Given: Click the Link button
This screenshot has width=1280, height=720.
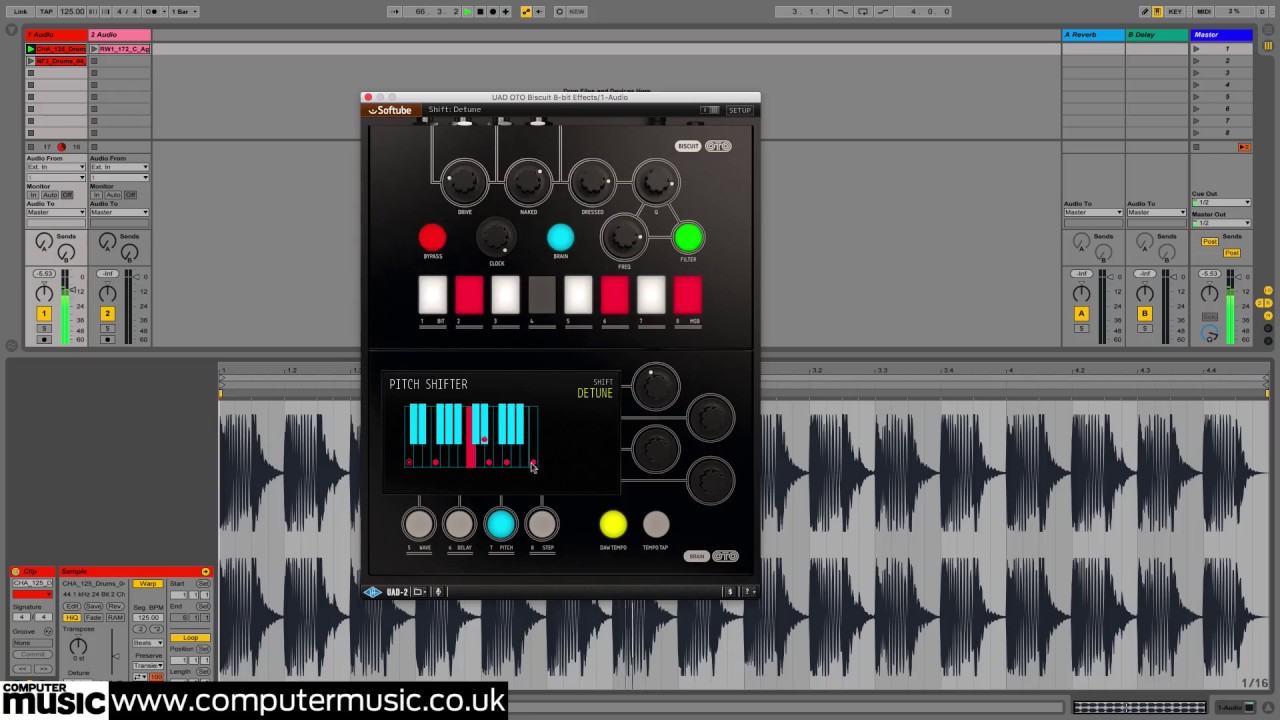Looking at the screenshot, I should (x=20, y=12).
